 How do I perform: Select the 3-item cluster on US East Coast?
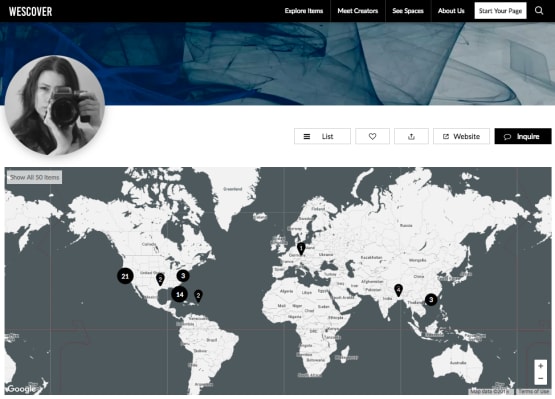pyautogui.click(x=183, y=275)
